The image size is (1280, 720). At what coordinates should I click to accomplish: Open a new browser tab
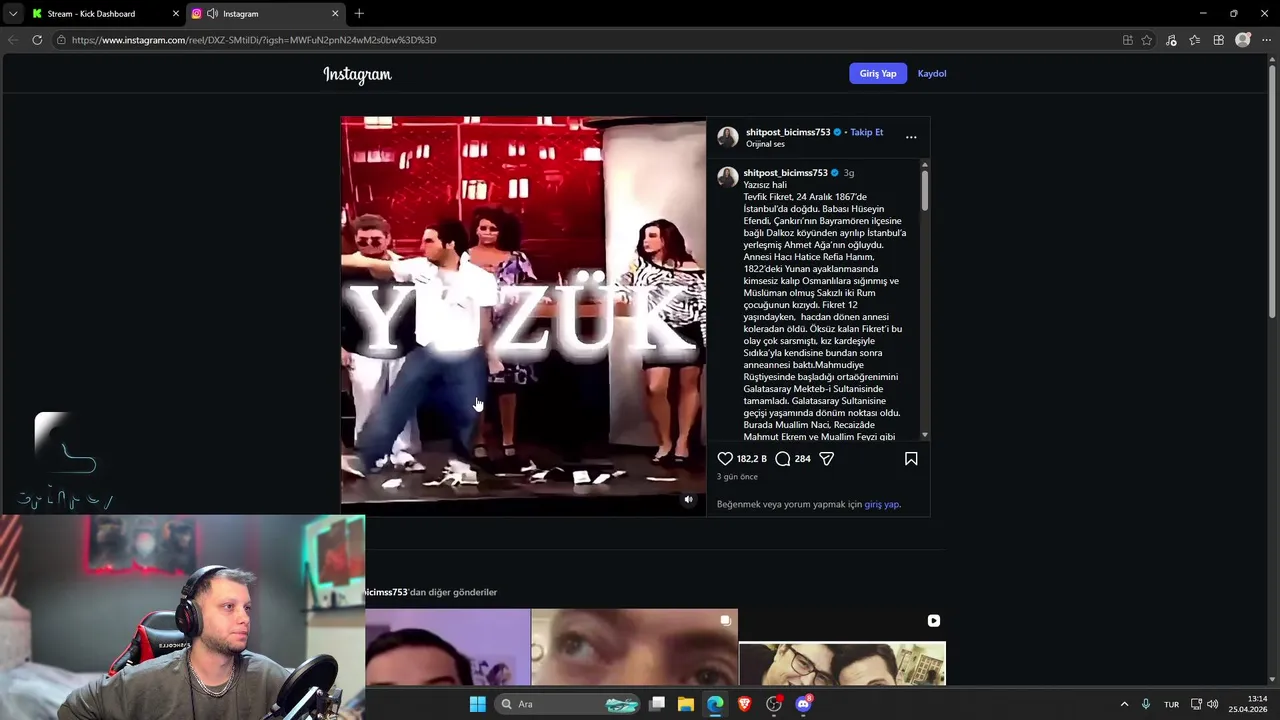click(x=359, y=13)
